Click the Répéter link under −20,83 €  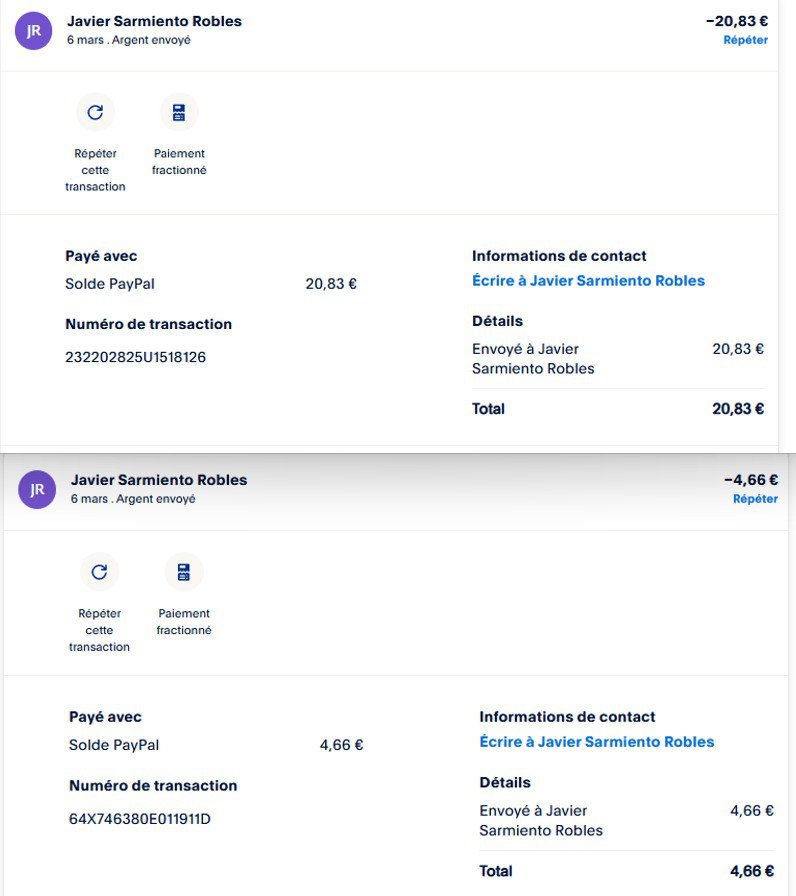(x=745, y=40)
